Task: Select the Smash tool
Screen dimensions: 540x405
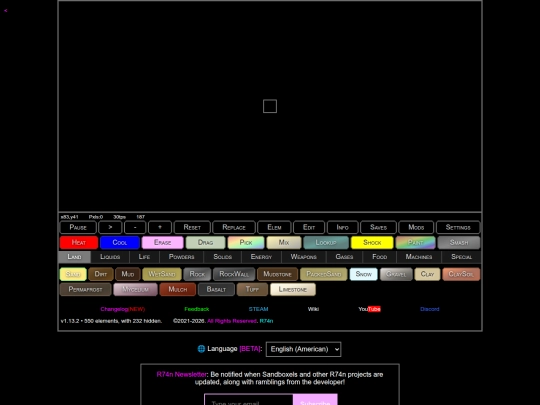Action: 459,242
